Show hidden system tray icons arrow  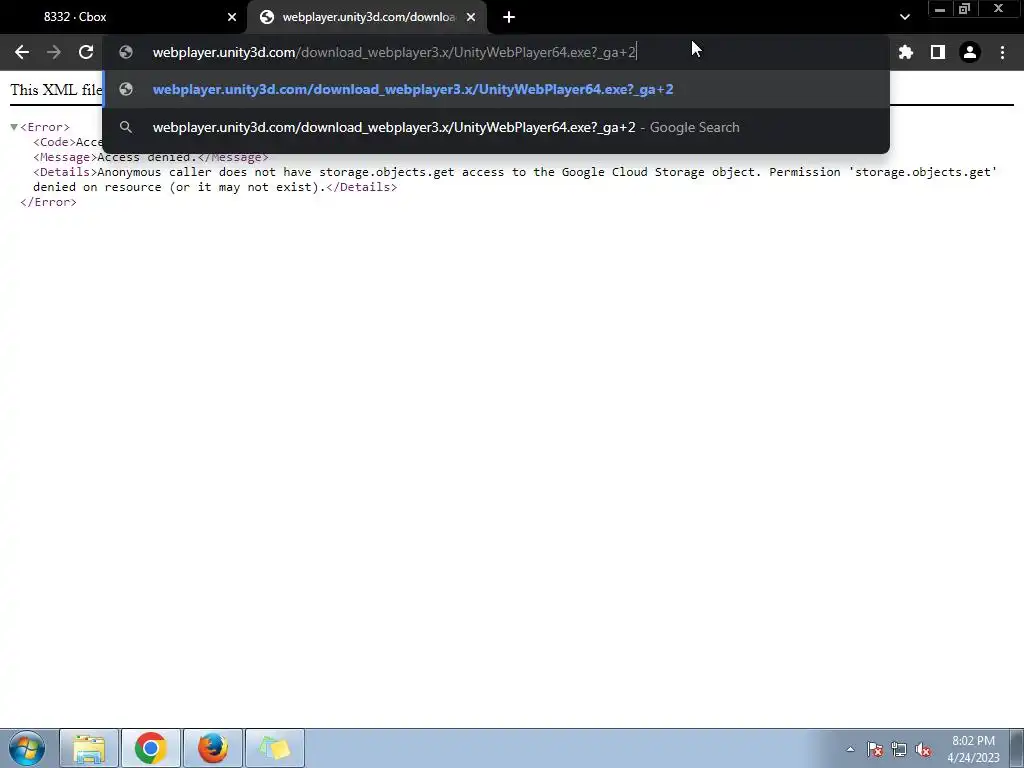[x=850, y=749]
